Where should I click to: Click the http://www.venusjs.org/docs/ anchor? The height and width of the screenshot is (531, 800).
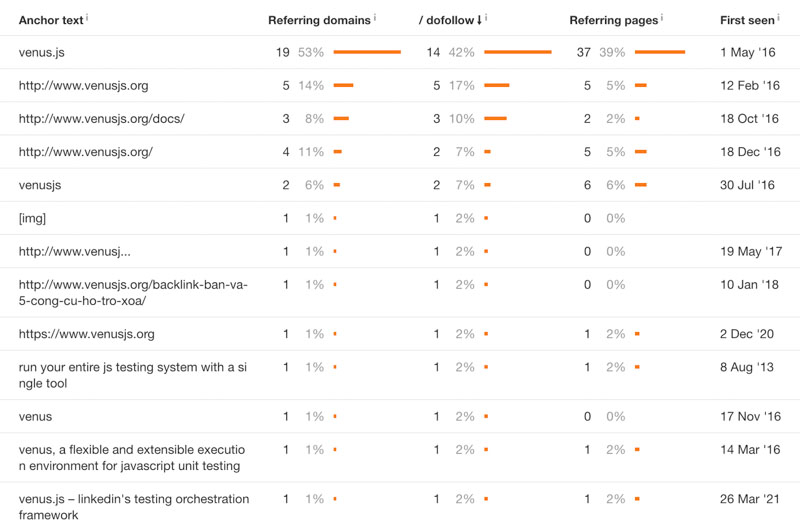point(101,118)
